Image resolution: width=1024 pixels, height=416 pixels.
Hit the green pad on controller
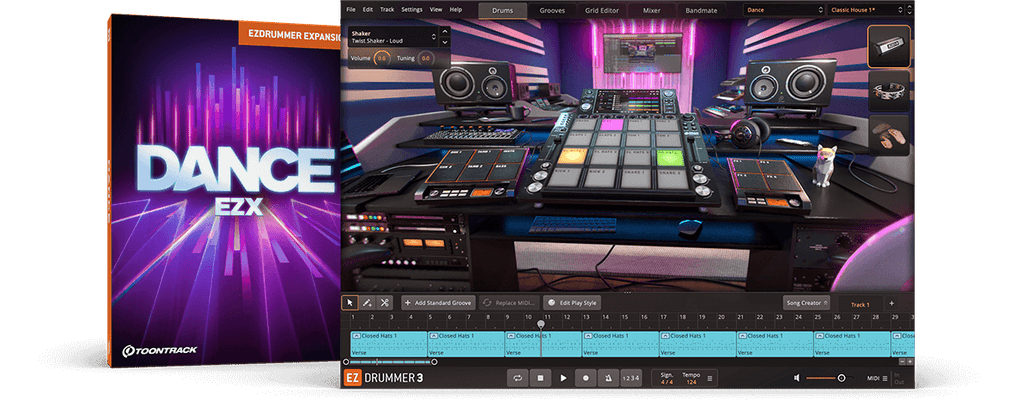[669, 157]
